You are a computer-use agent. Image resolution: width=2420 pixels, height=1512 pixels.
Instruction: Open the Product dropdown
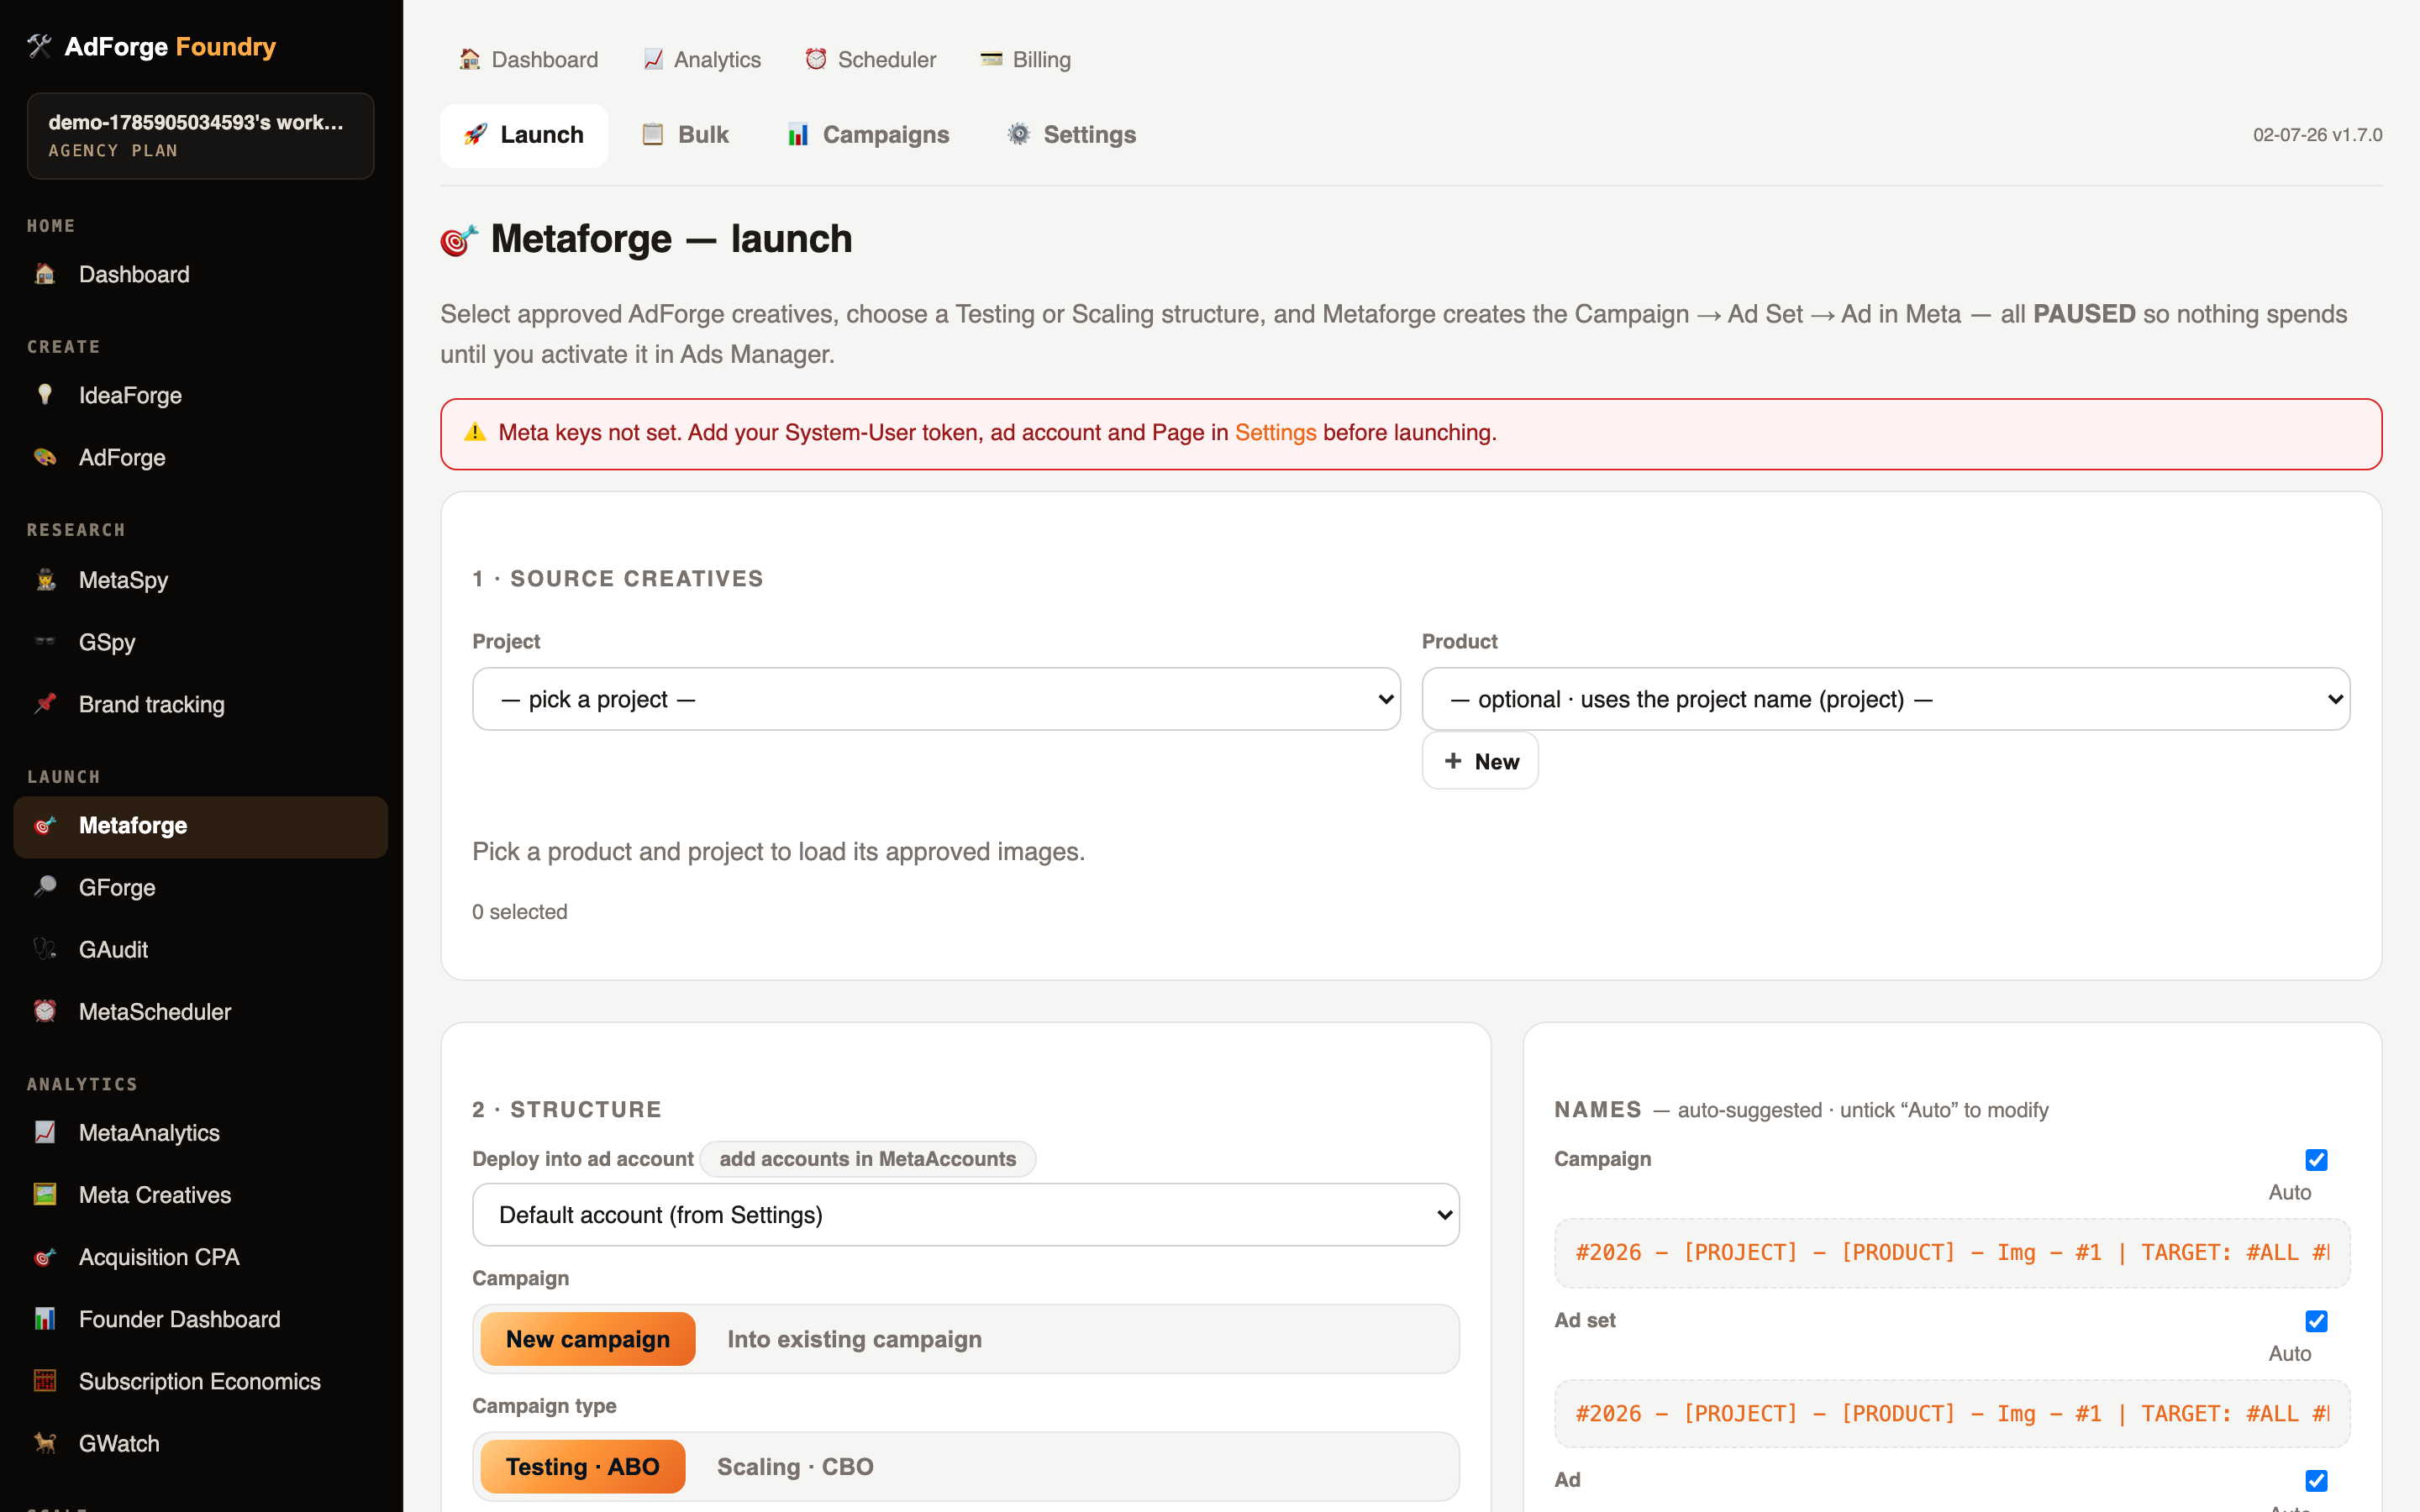point(1886,699)
